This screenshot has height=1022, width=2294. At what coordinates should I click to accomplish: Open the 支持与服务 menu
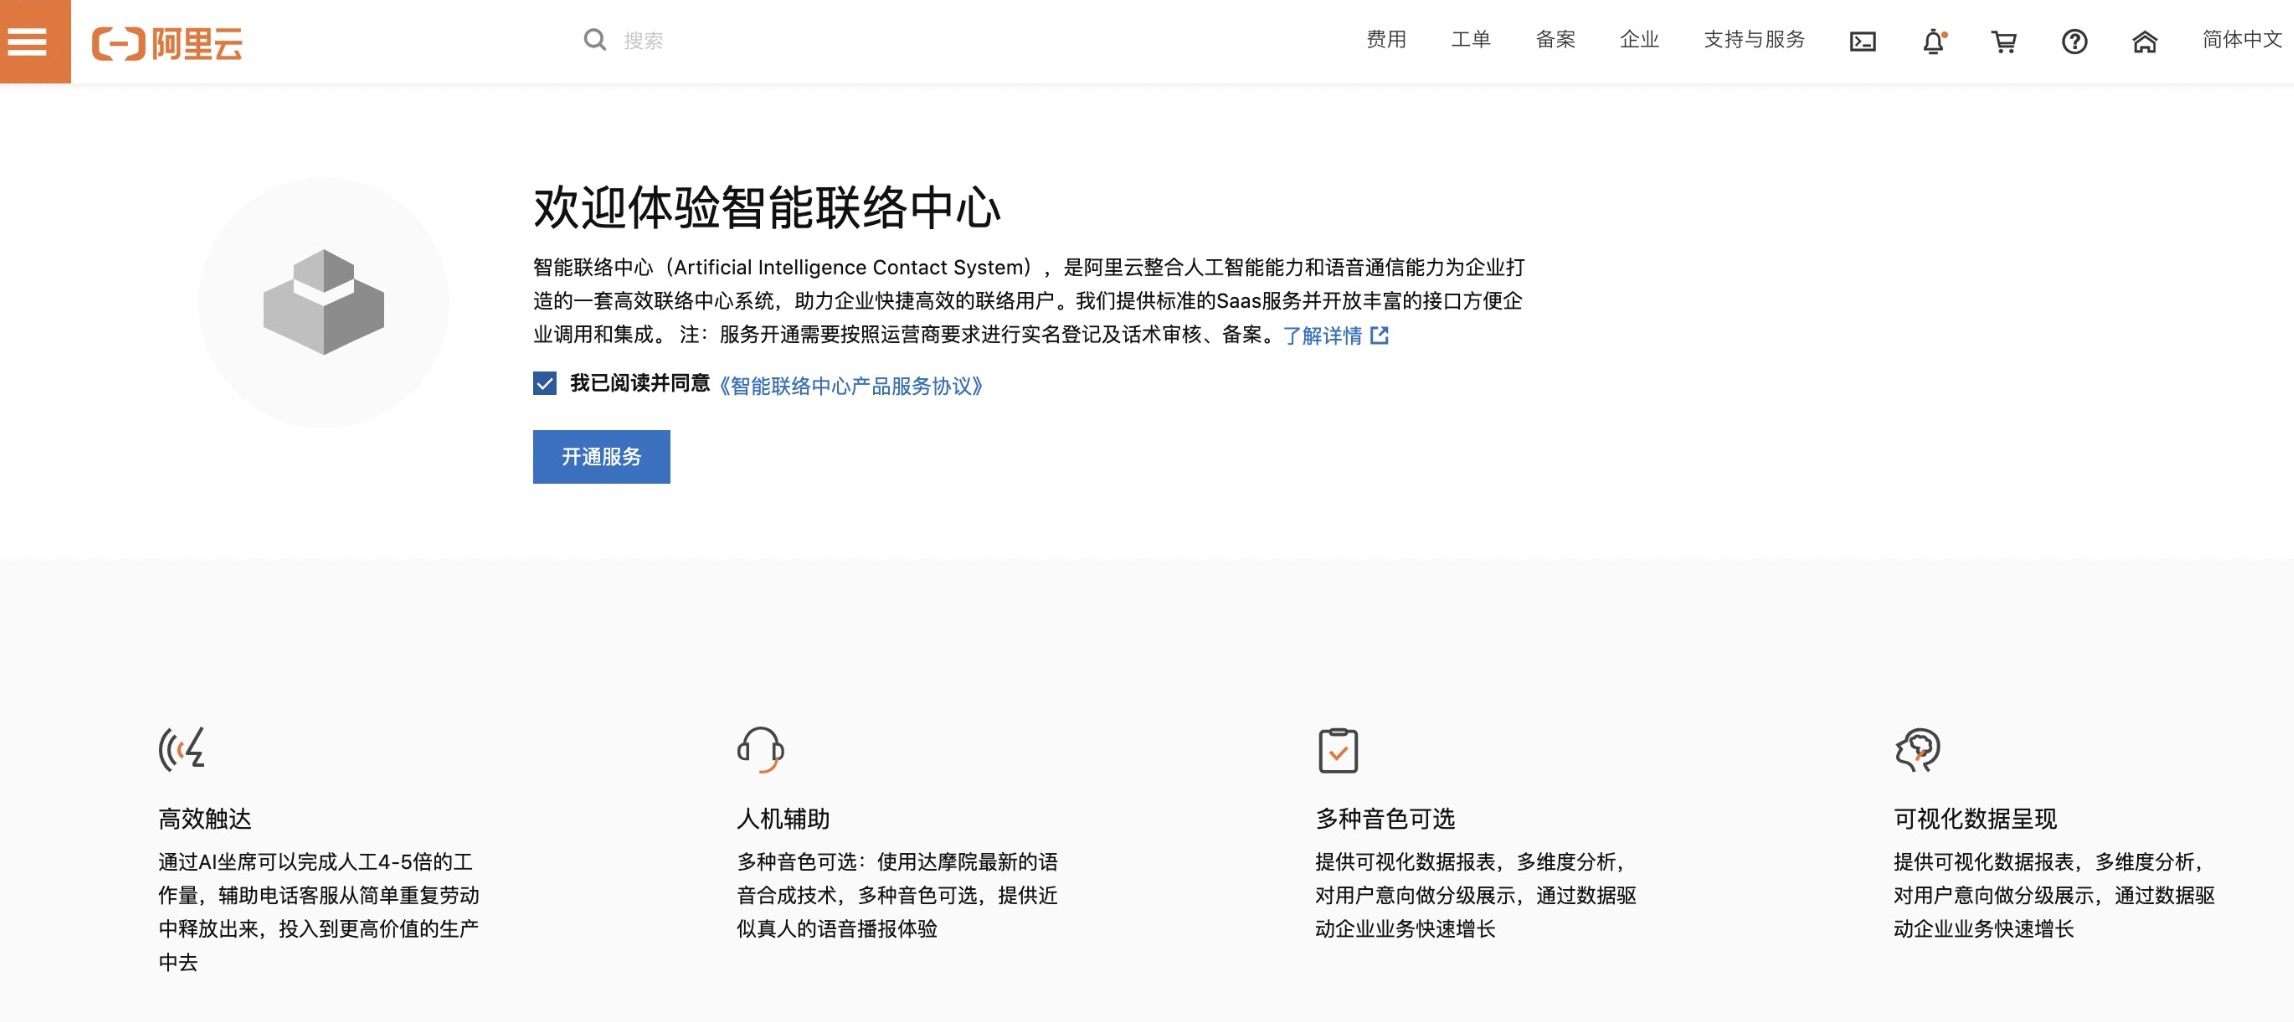coord(1754,40)
